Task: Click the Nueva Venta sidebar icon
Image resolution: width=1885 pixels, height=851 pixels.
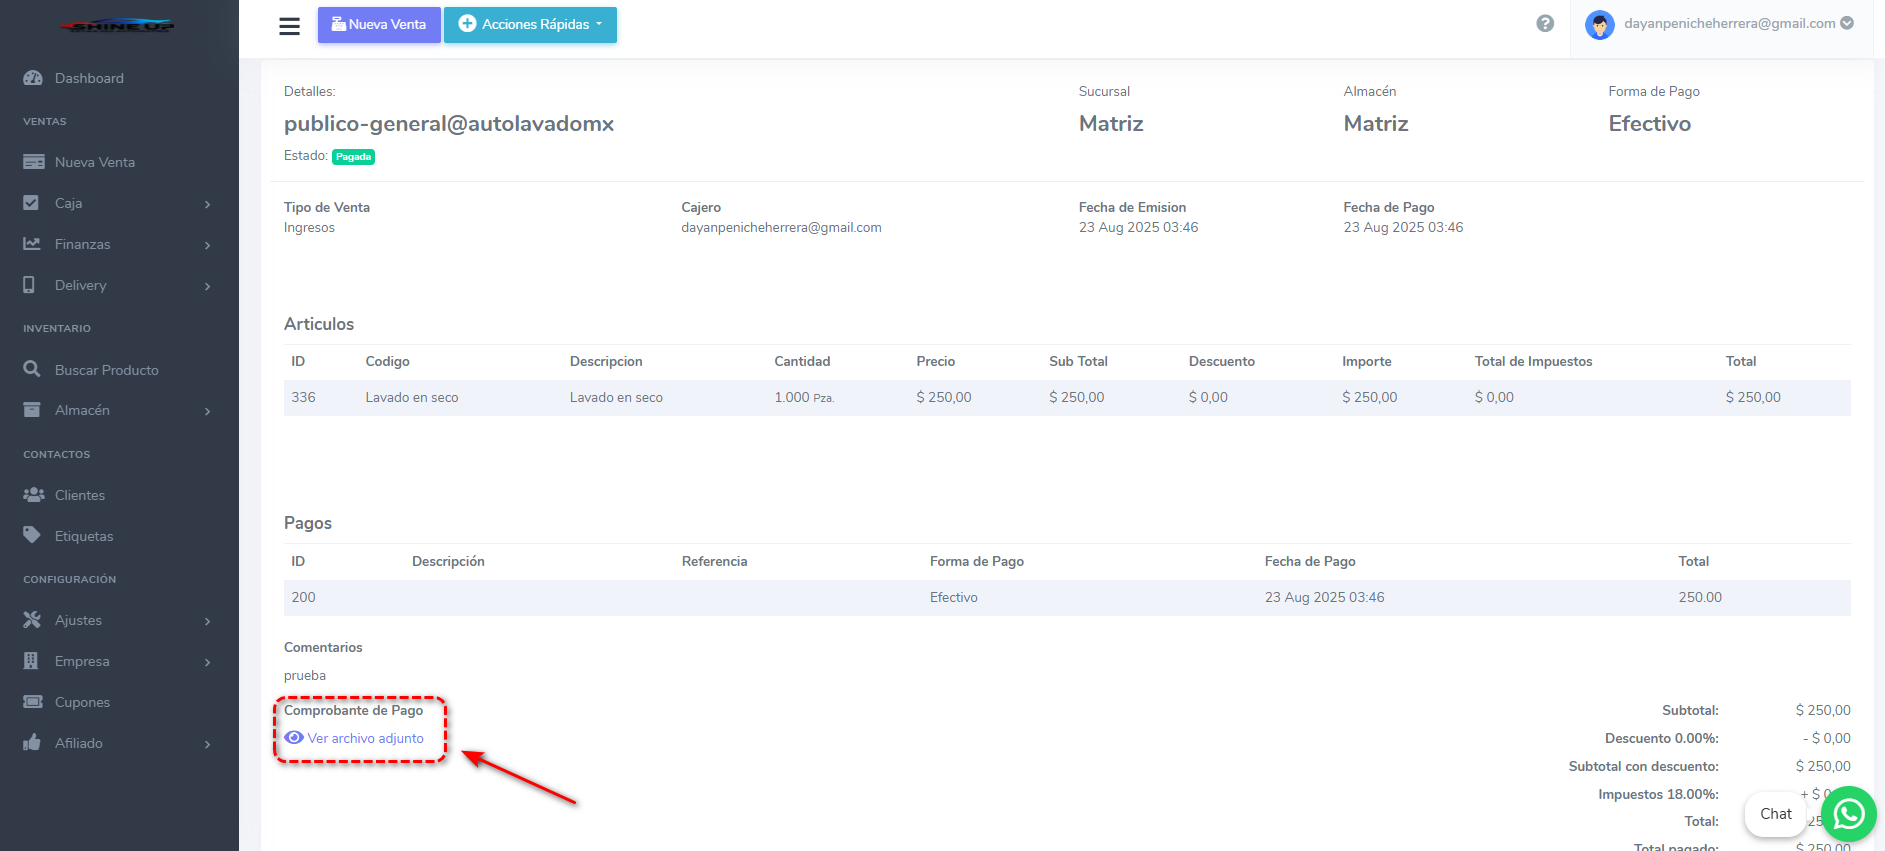Action: click(34, 162)
